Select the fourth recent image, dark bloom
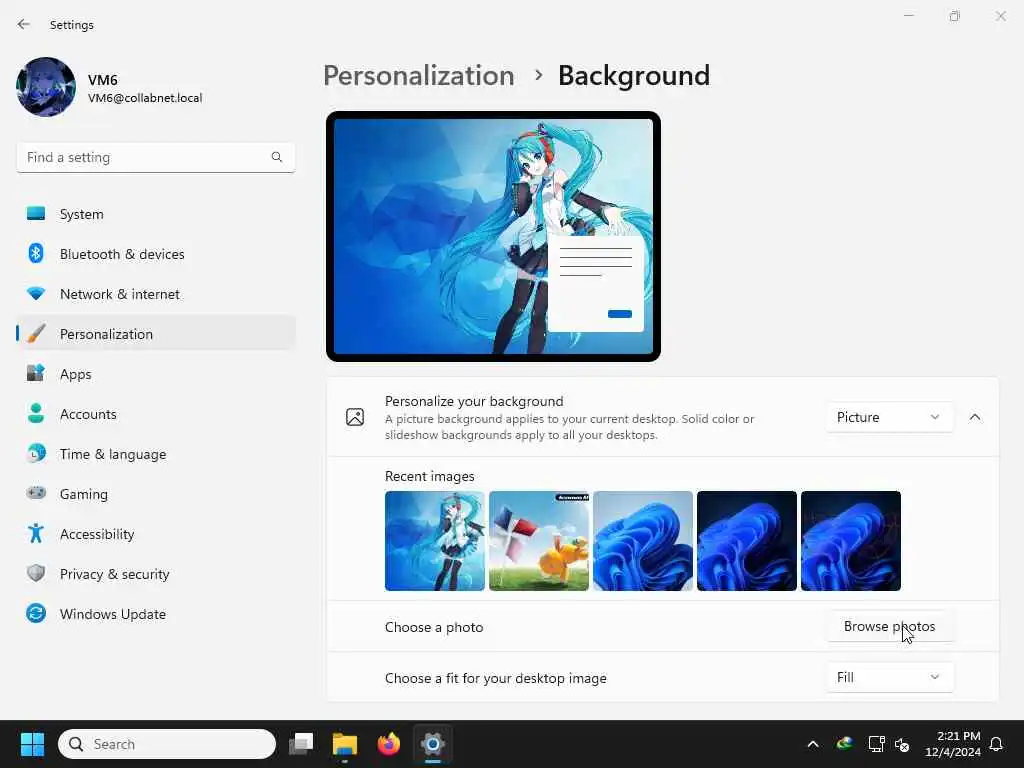Viewport: 1024px width, 768px height. pos(746,541)
